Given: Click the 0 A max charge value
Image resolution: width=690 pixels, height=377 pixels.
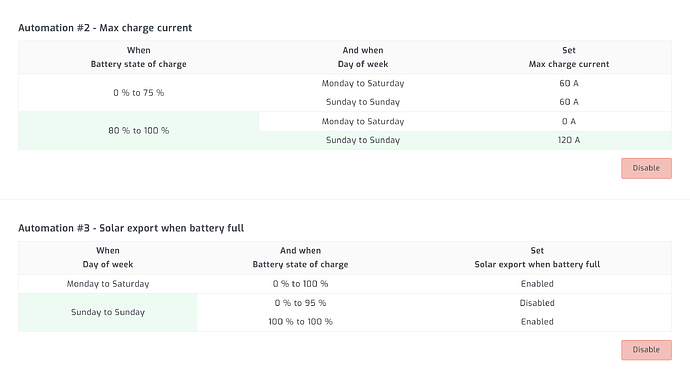Looking at the screenshot, I should 569,121.
